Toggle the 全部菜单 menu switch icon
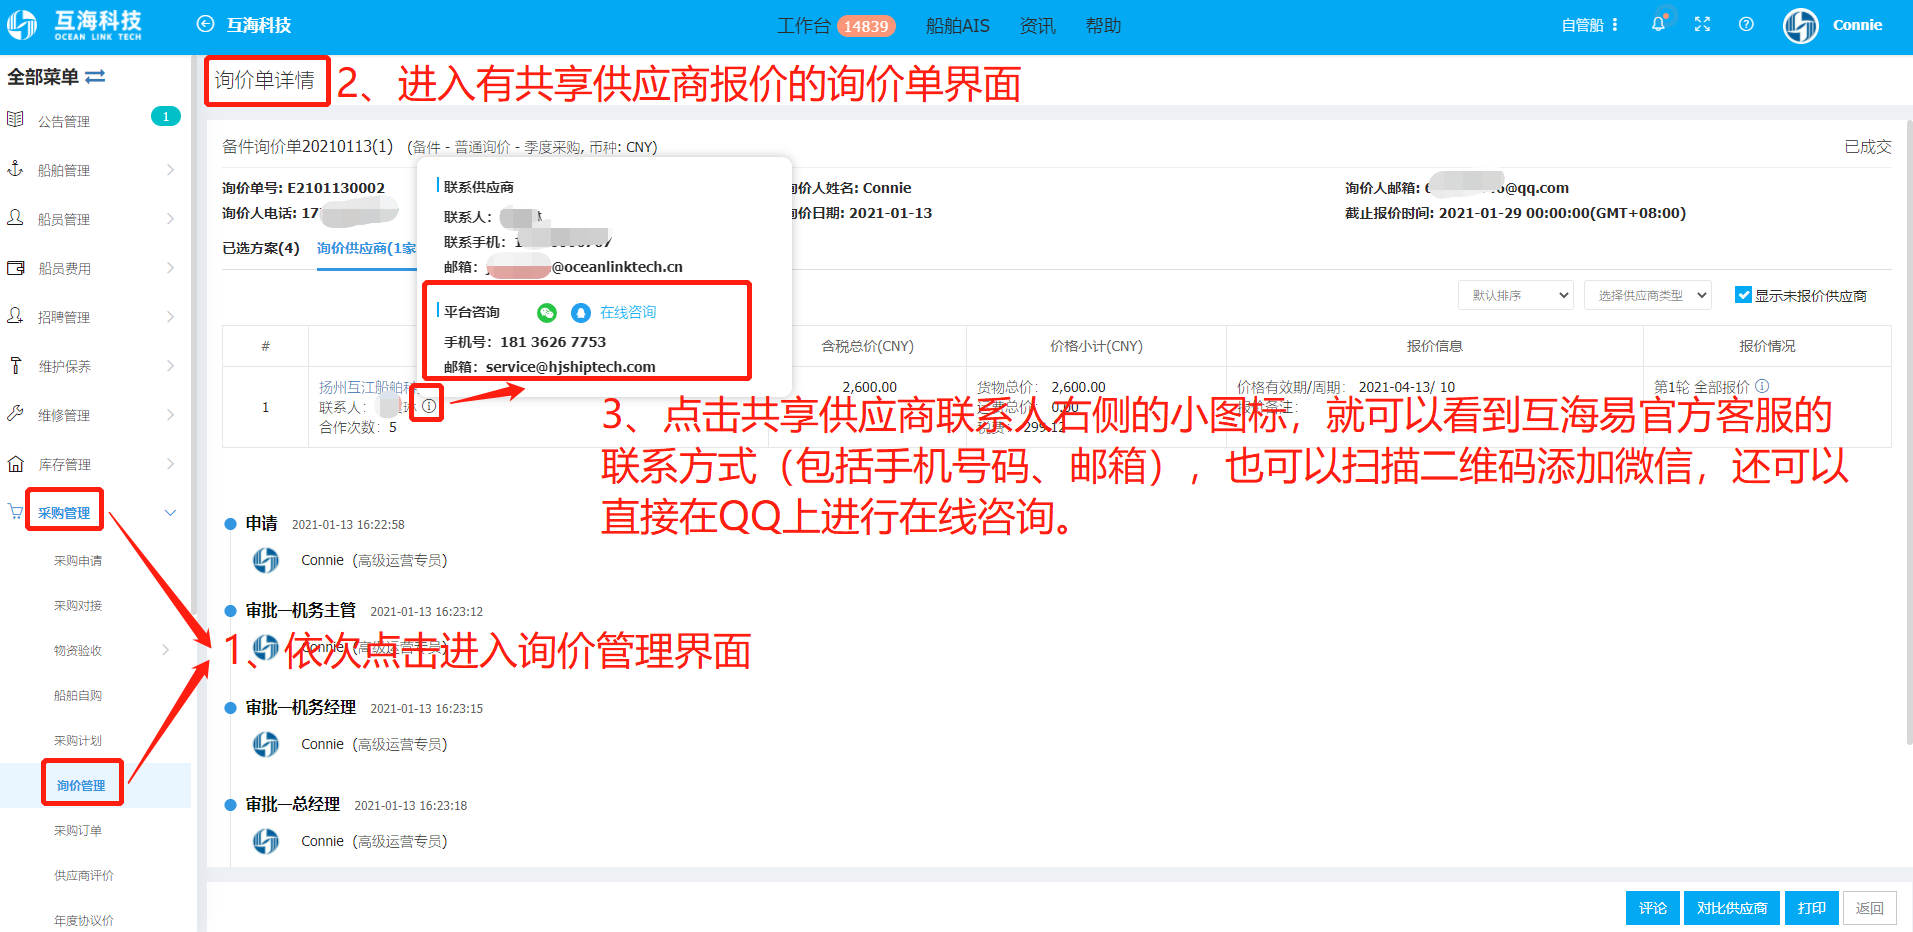Screen dimensions: 1913x932 click(95, 77)
